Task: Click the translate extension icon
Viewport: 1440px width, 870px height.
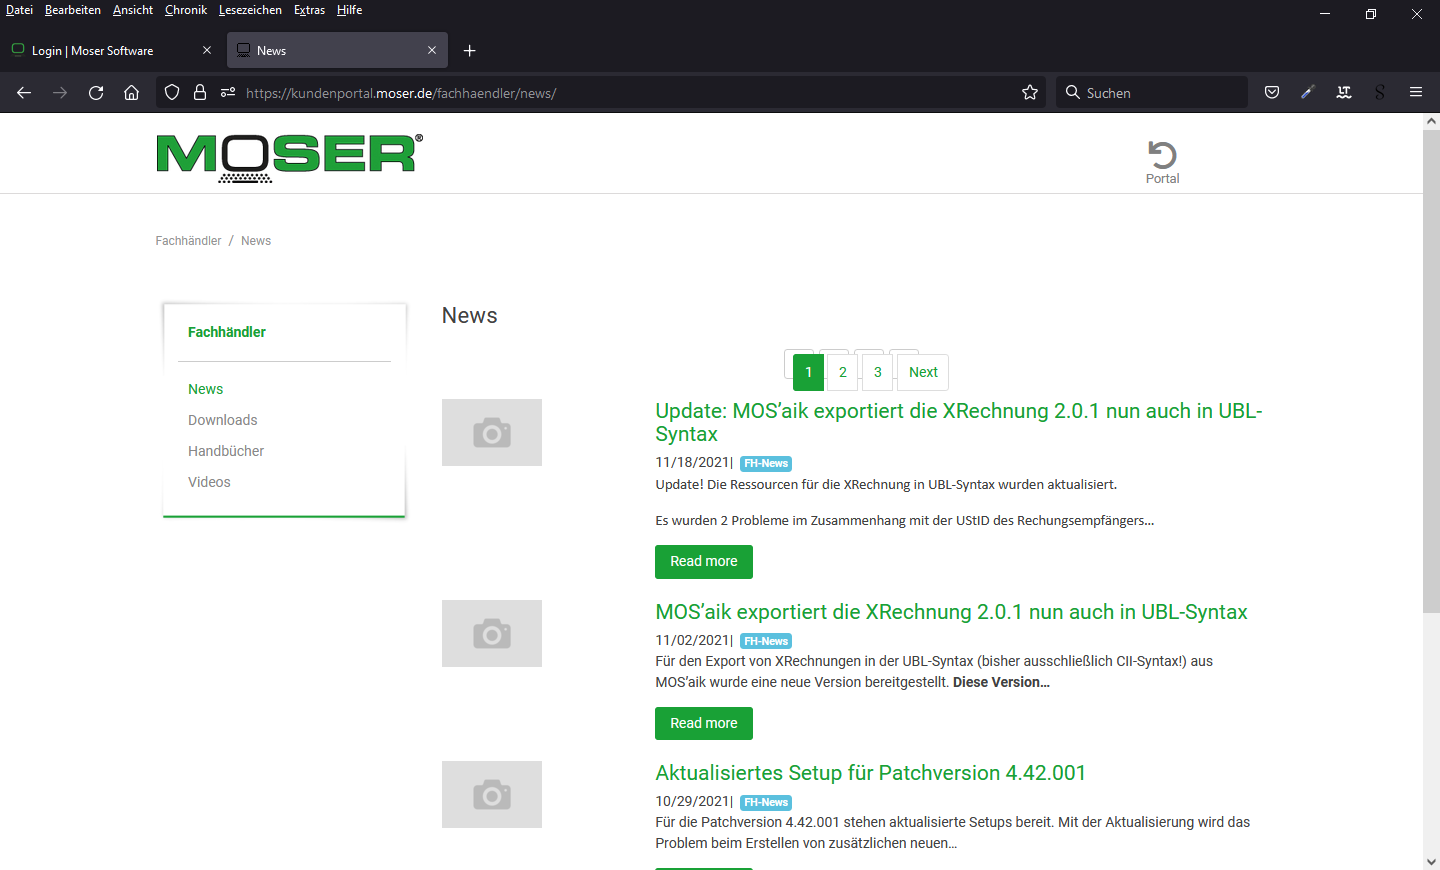Action: (1344, 93)
